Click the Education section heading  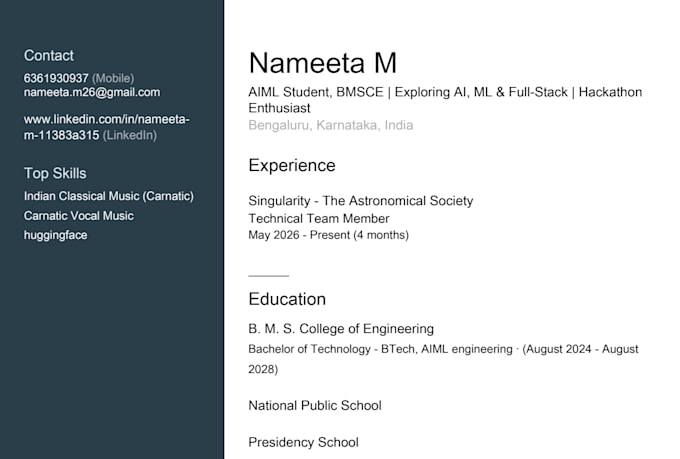pyautogui.click(x=287, y=299)
